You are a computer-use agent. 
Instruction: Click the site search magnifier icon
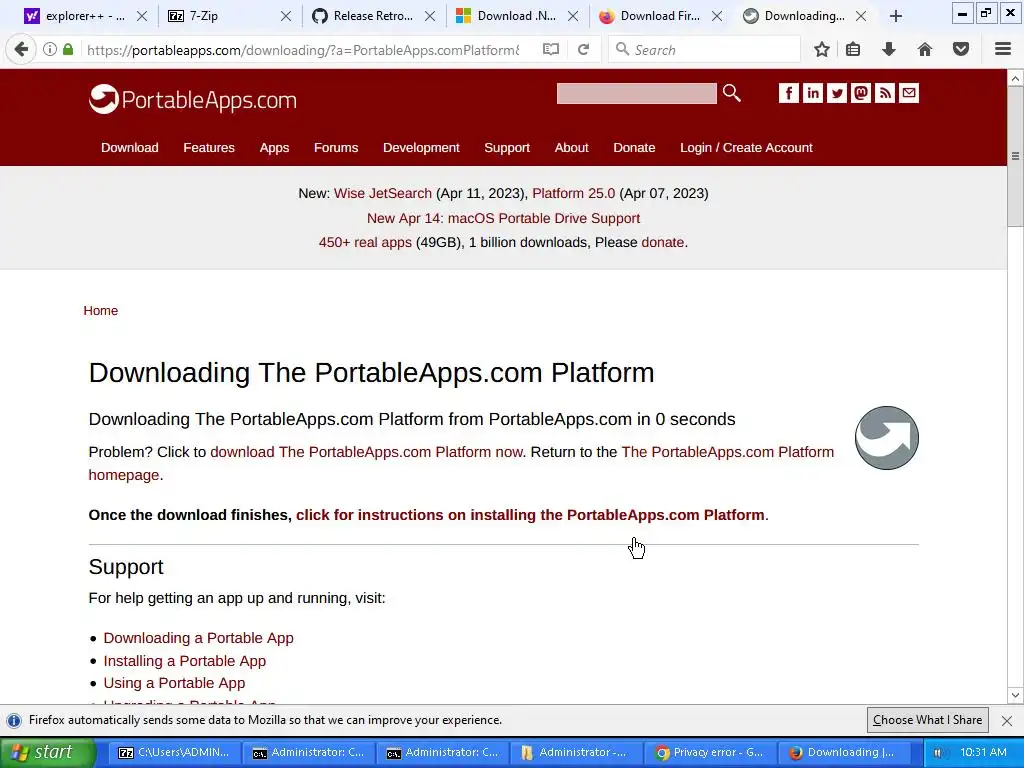click(731, 93)
